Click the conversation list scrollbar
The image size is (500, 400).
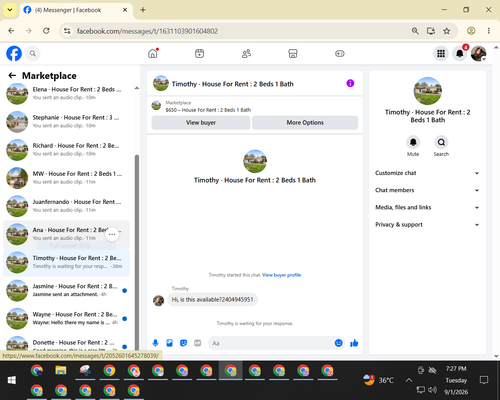[x=137, y=252]
